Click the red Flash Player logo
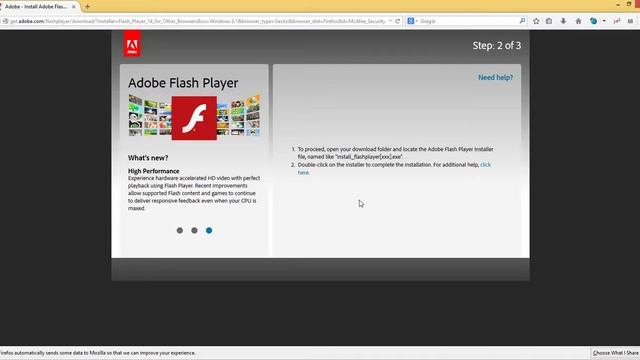This screenshot has width=640, height=360. (194, 118)
